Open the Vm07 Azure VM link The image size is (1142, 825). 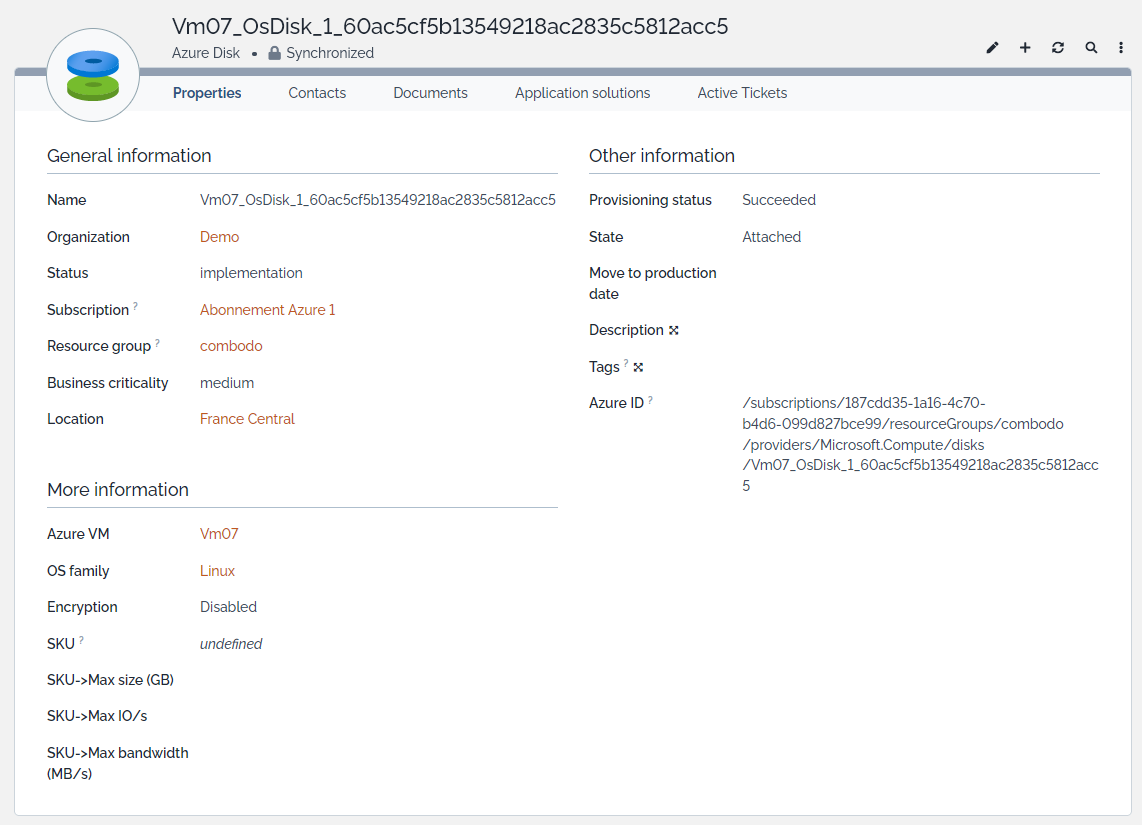tap(219, 534)
